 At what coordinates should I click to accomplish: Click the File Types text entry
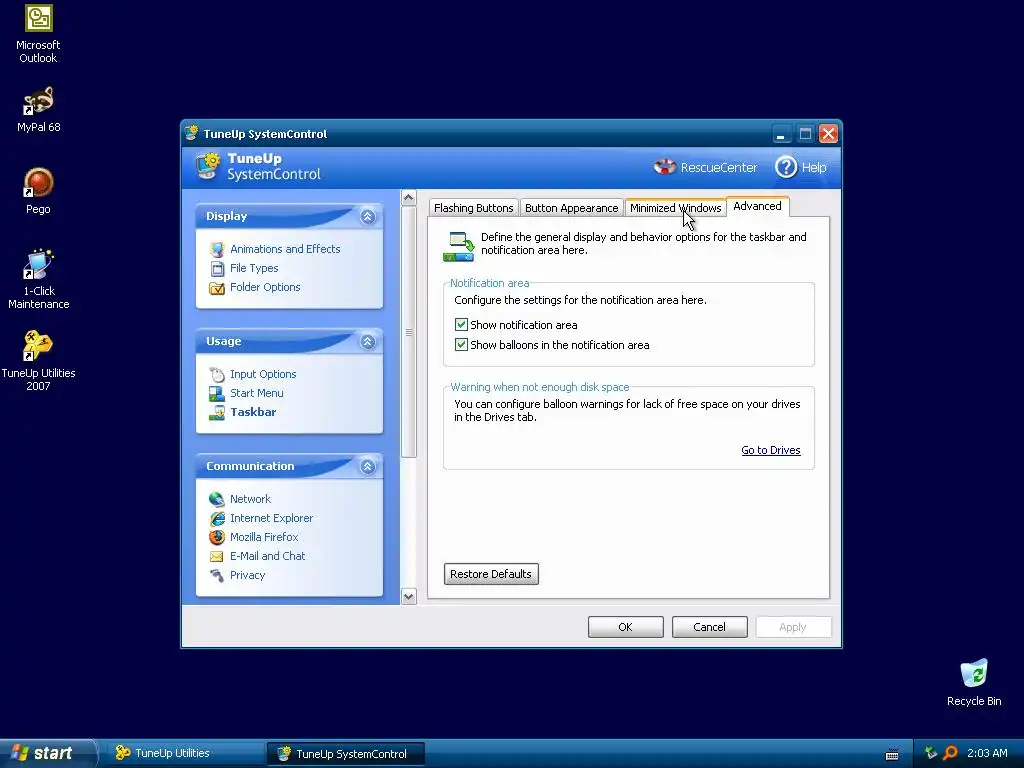point(254,268)
